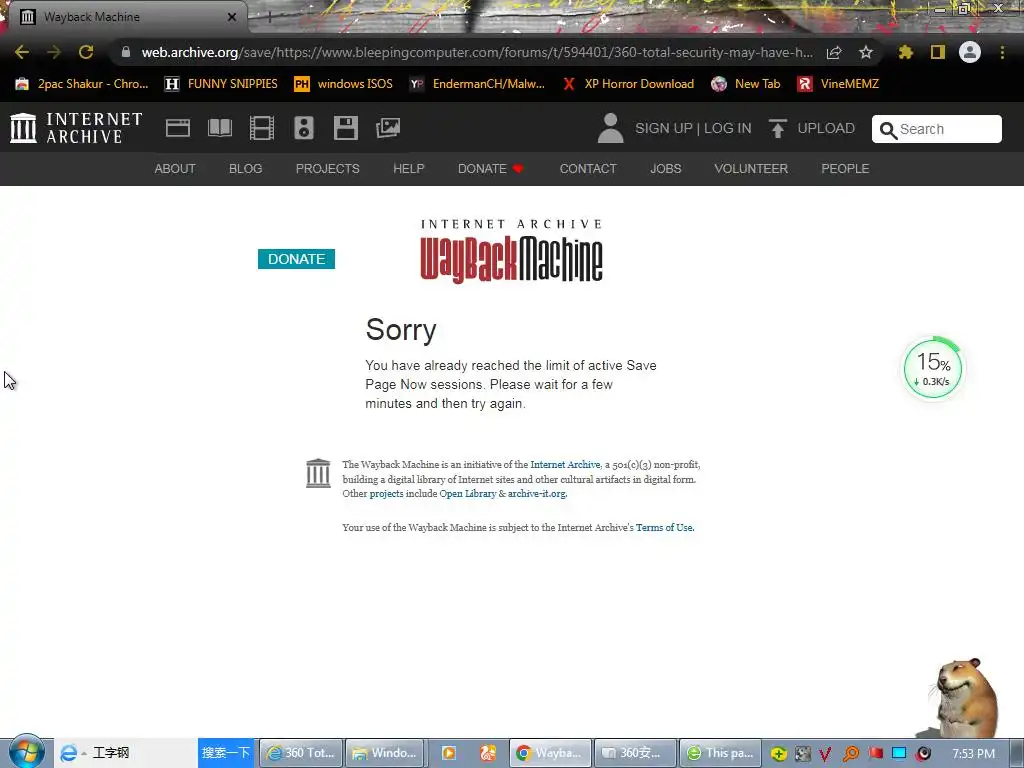Follow the archive-it.org link
The image size is (1024, 768).
(537, 494)
